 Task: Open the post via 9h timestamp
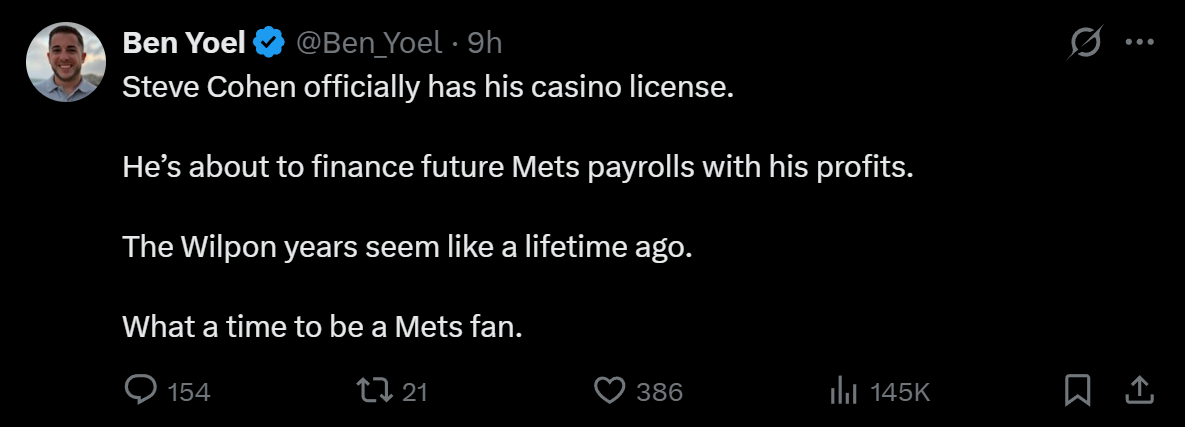point(484,43)
